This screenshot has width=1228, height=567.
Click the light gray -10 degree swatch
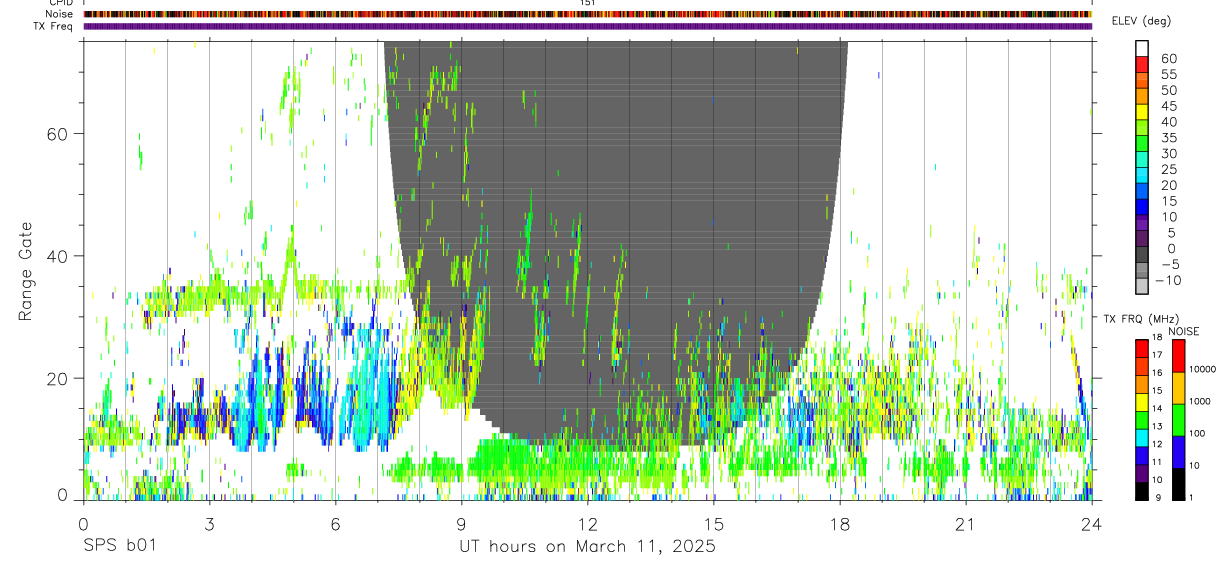pyautogui.click(x=1142, y=286)
